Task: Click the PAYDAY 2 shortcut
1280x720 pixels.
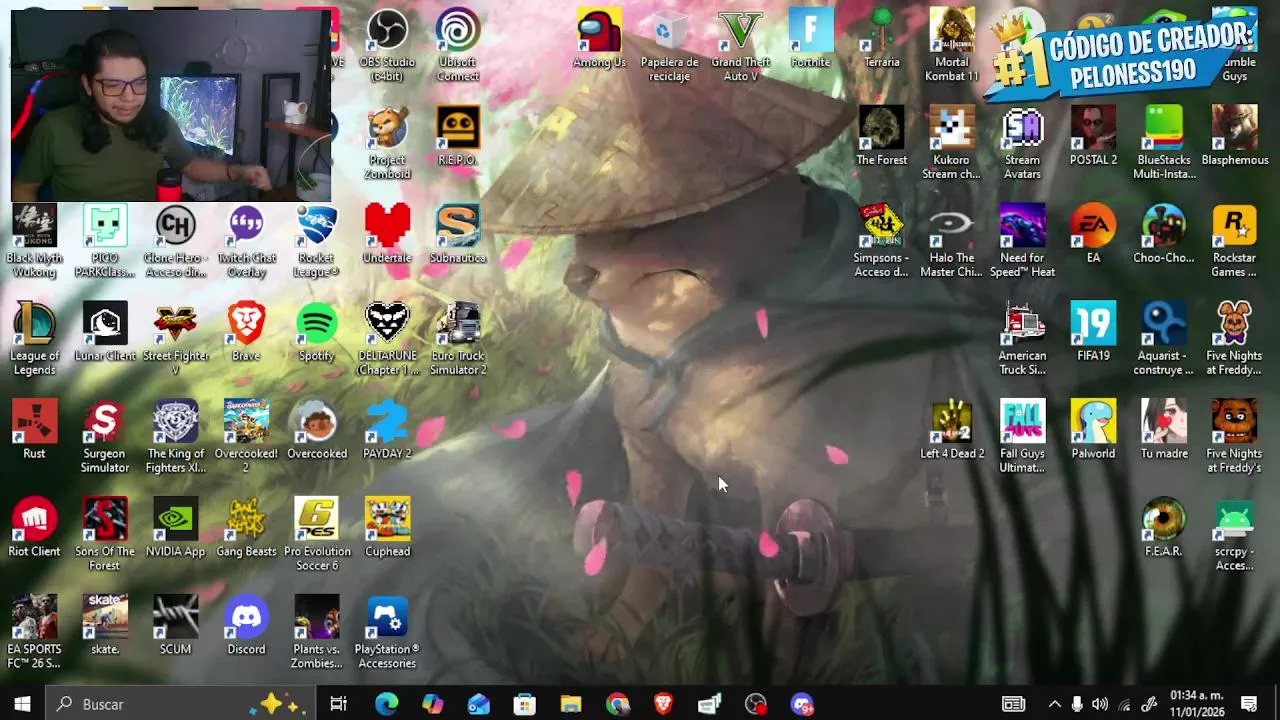Action: [387, 430]
